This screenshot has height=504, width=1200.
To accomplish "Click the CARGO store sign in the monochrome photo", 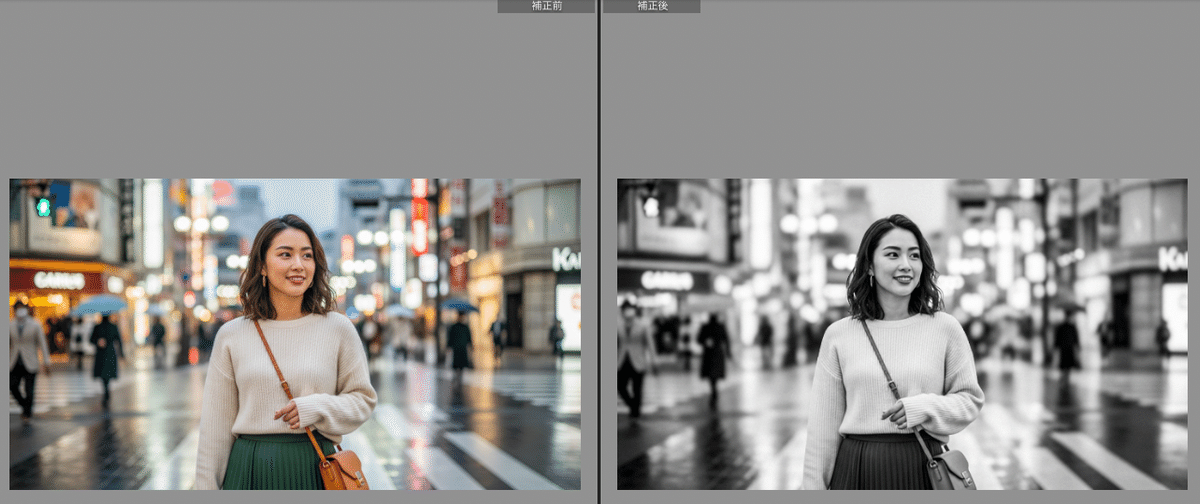I will [666, 280].
